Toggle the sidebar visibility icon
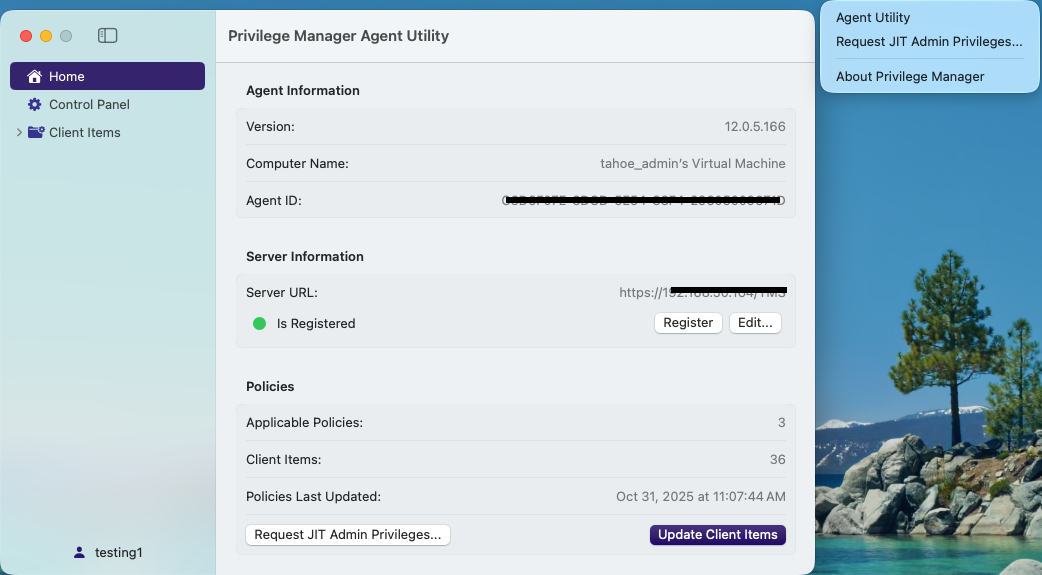Screen dimensions: 1042x575 point(108,36)
